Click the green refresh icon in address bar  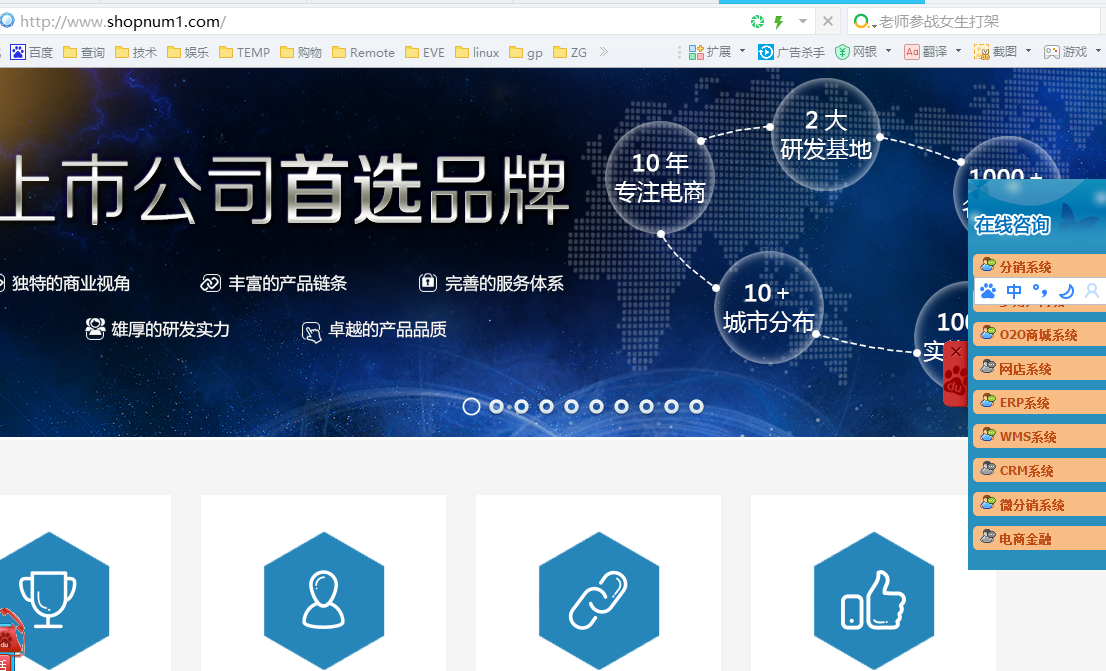click(x=758, y=22)
